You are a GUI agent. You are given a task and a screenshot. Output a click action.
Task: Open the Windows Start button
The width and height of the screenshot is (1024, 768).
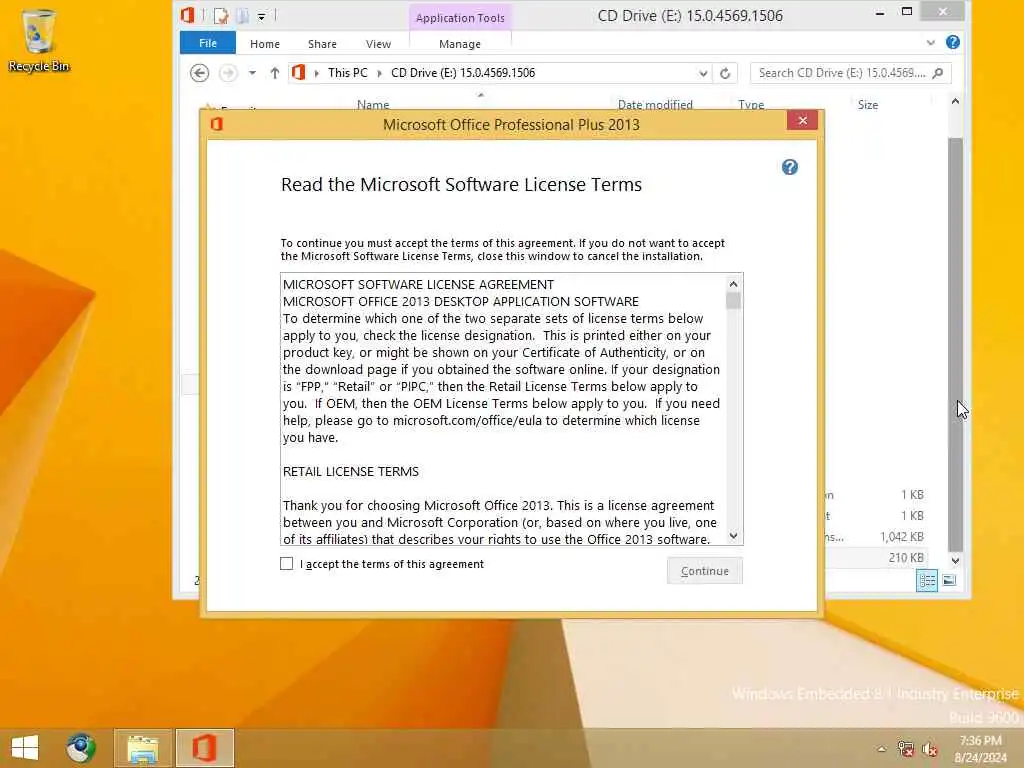tap(25, 748)
